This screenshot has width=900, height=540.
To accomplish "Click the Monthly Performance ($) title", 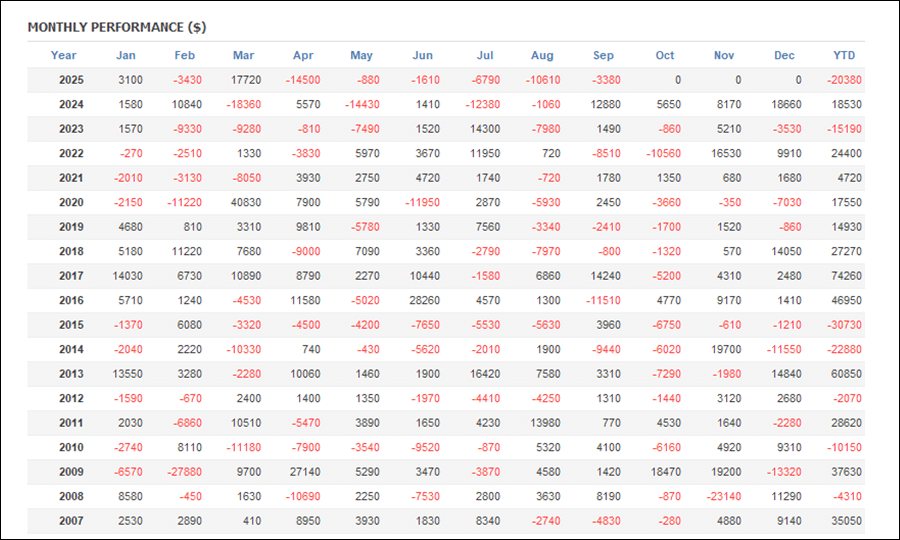I will click(117, 27).
